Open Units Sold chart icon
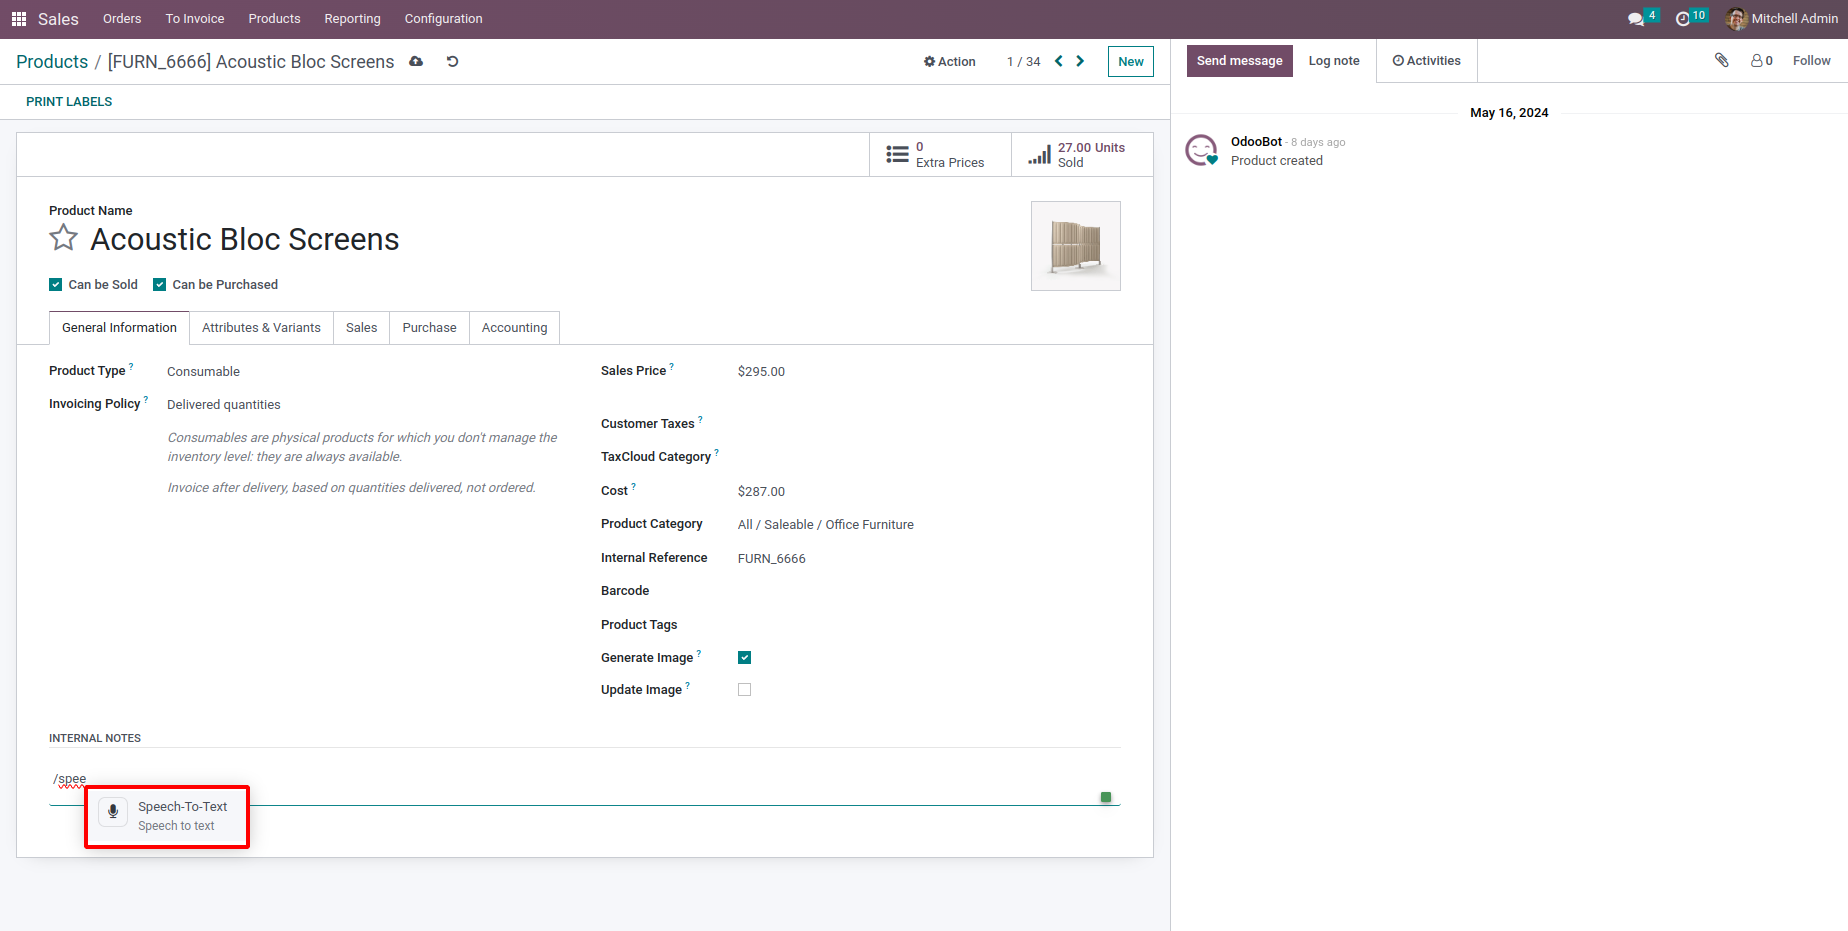The width and height of the screenshot is (1848, 931). click(x=1040, y=155)
